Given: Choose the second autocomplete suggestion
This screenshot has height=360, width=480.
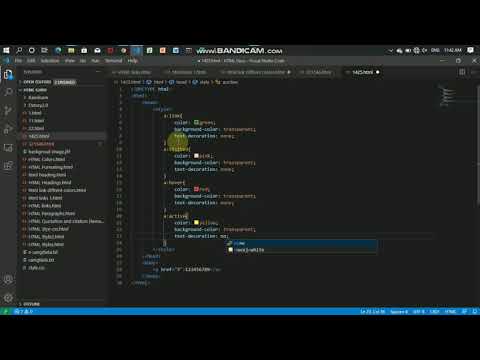Looking at the screenshot, I should click(x=302, y=250).
